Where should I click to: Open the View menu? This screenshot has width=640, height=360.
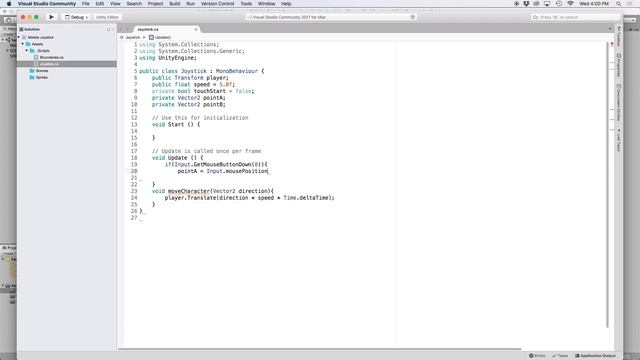click(115, 4)
